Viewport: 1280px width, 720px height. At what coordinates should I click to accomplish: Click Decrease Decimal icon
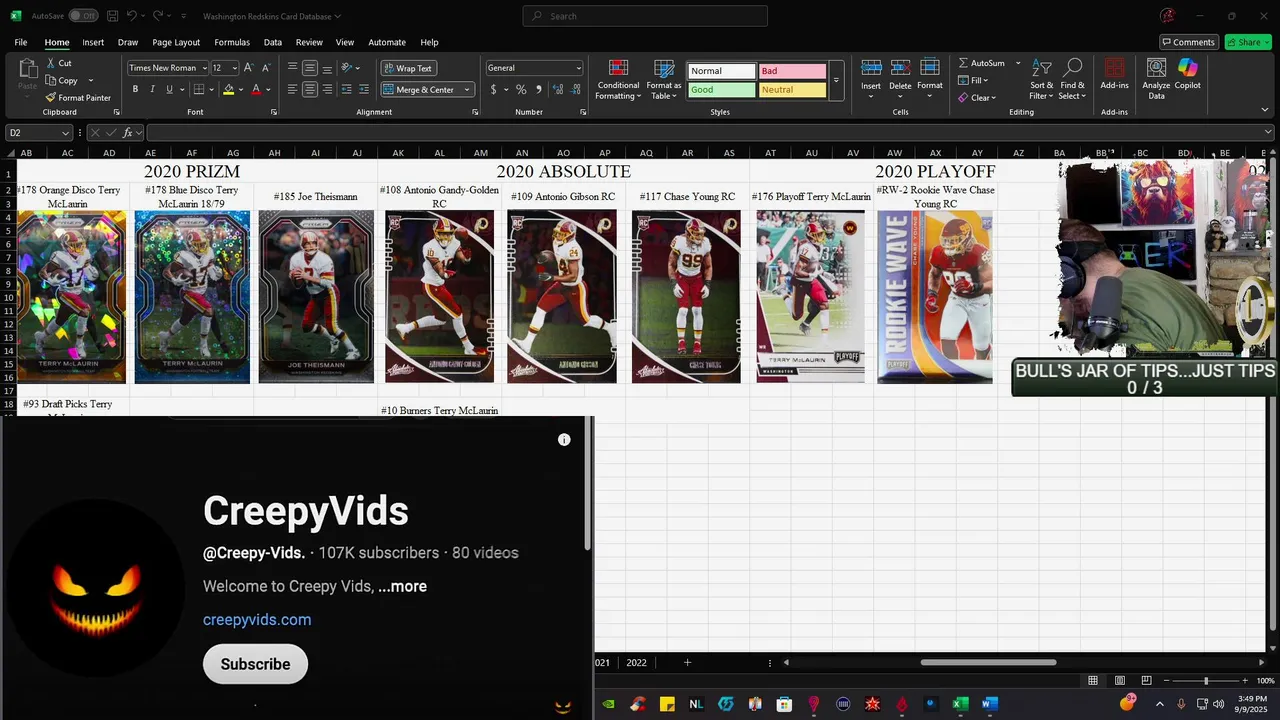coord(574,90)
